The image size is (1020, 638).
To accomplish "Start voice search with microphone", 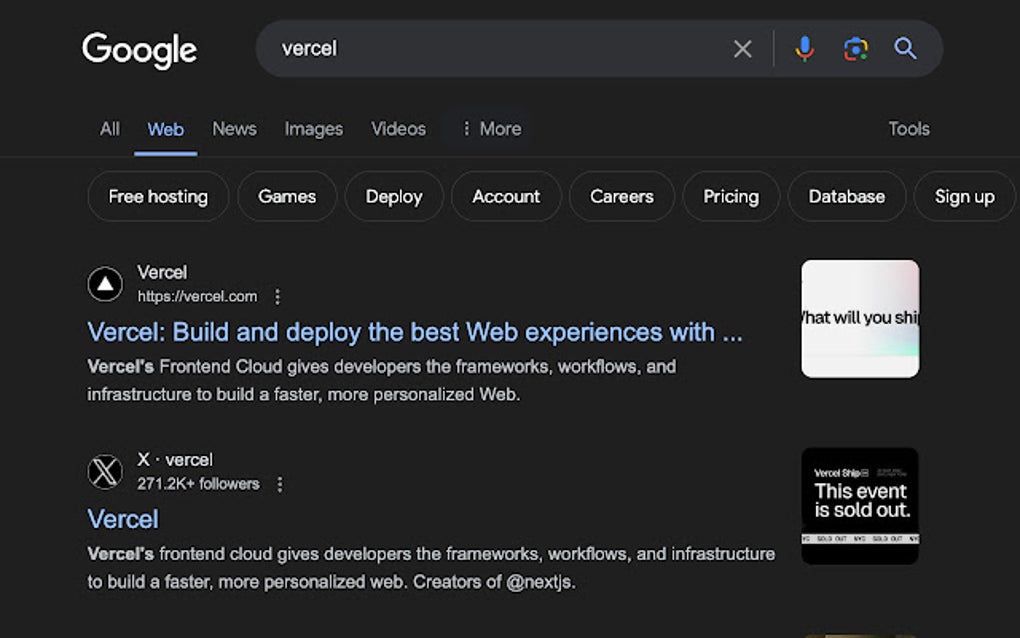I will (804, 48).
